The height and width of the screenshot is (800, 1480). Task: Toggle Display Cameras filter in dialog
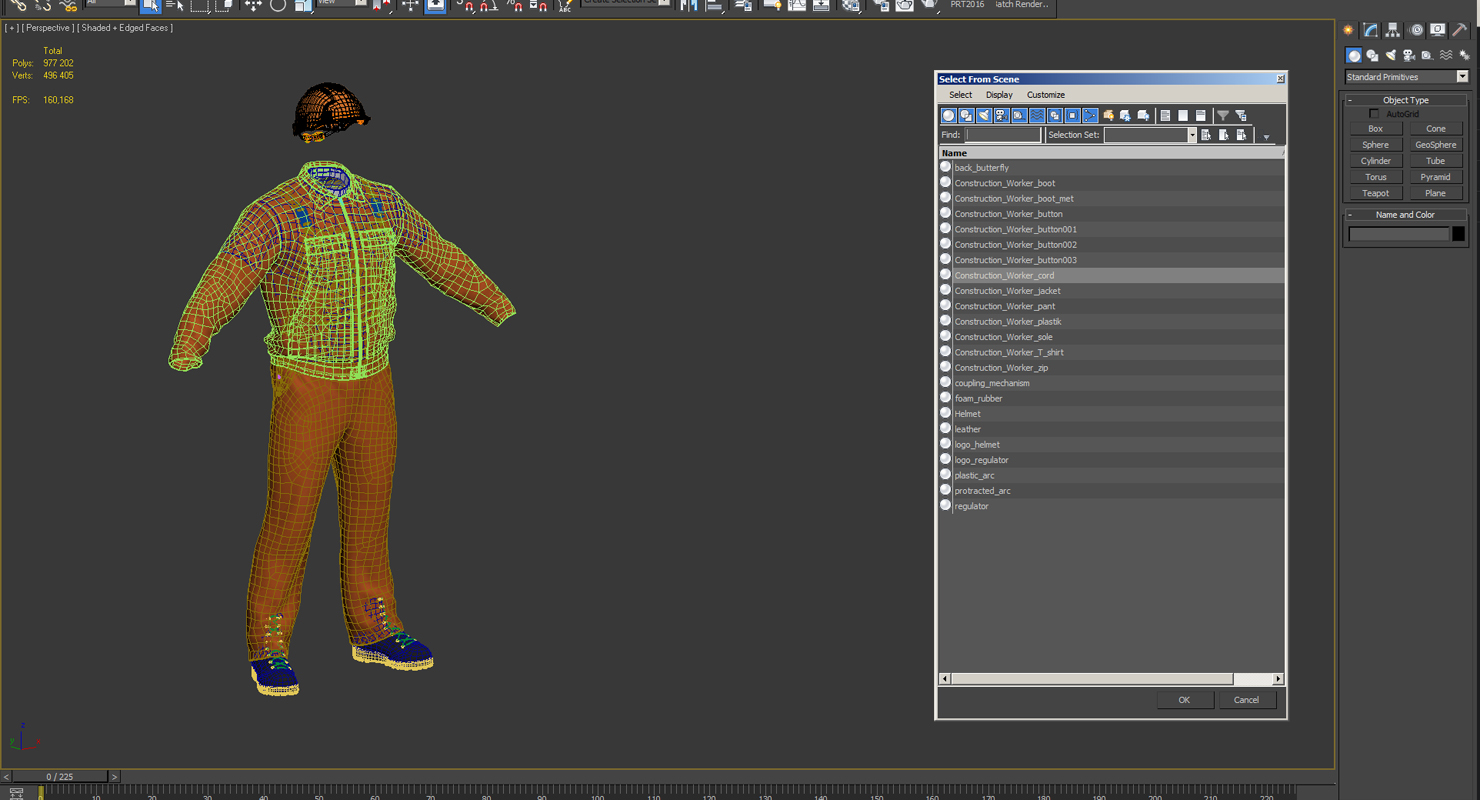pyautogui.click(x=1002, y=116)
